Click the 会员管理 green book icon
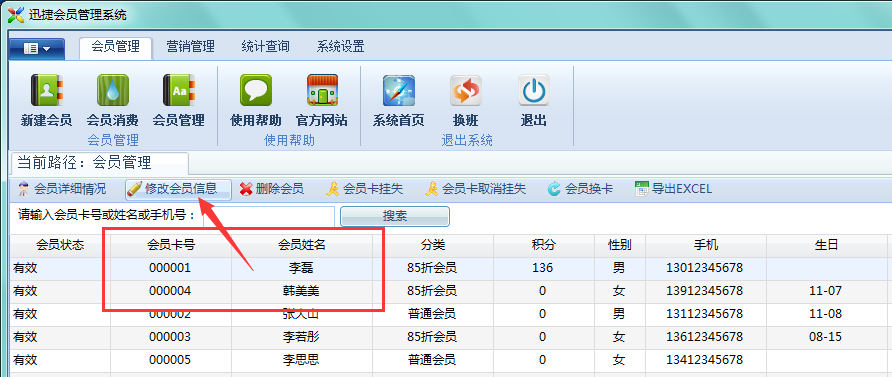Screen dimensions: 892x377 tap(179, 101)
